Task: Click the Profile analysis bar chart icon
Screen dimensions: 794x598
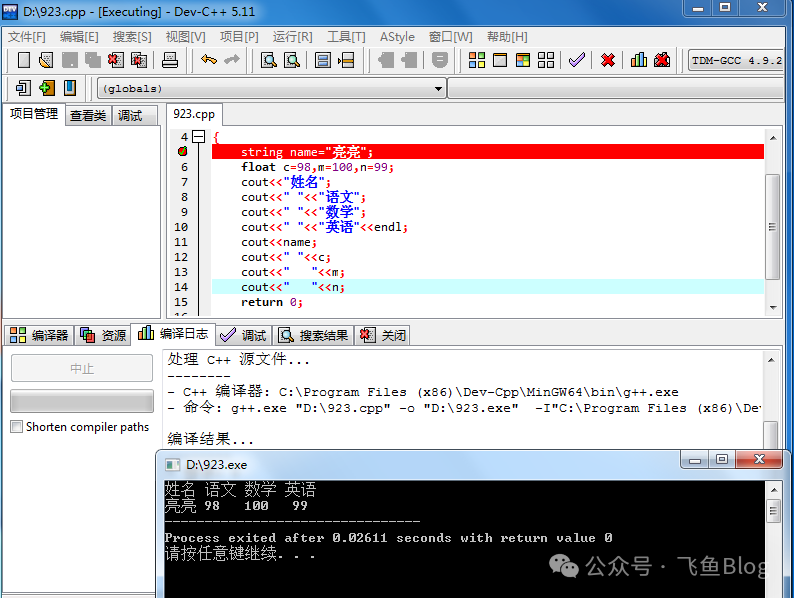Action: coord(639,60)
